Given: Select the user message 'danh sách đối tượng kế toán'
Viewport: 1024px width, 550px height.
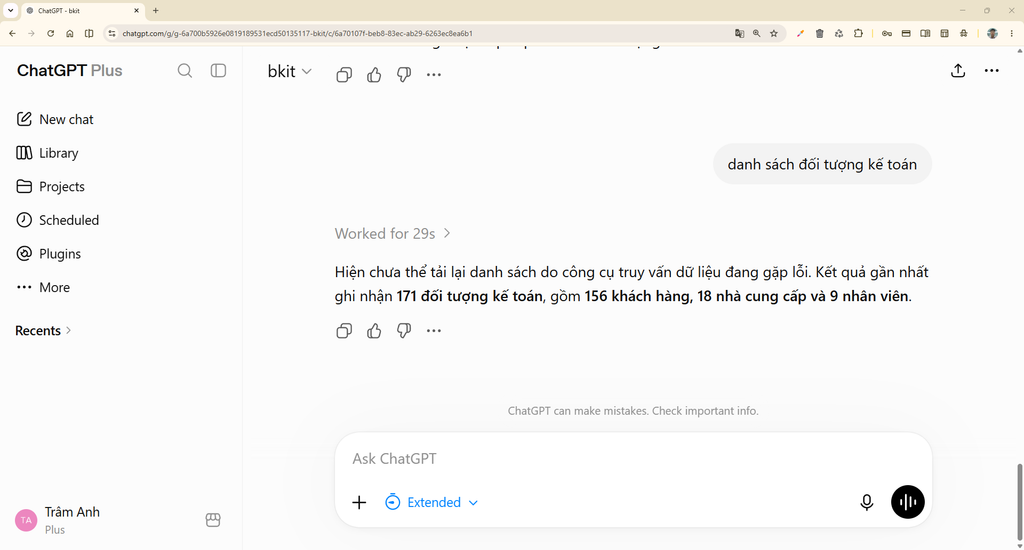Looking at the screenshot, I should click(x=822, y=164).
